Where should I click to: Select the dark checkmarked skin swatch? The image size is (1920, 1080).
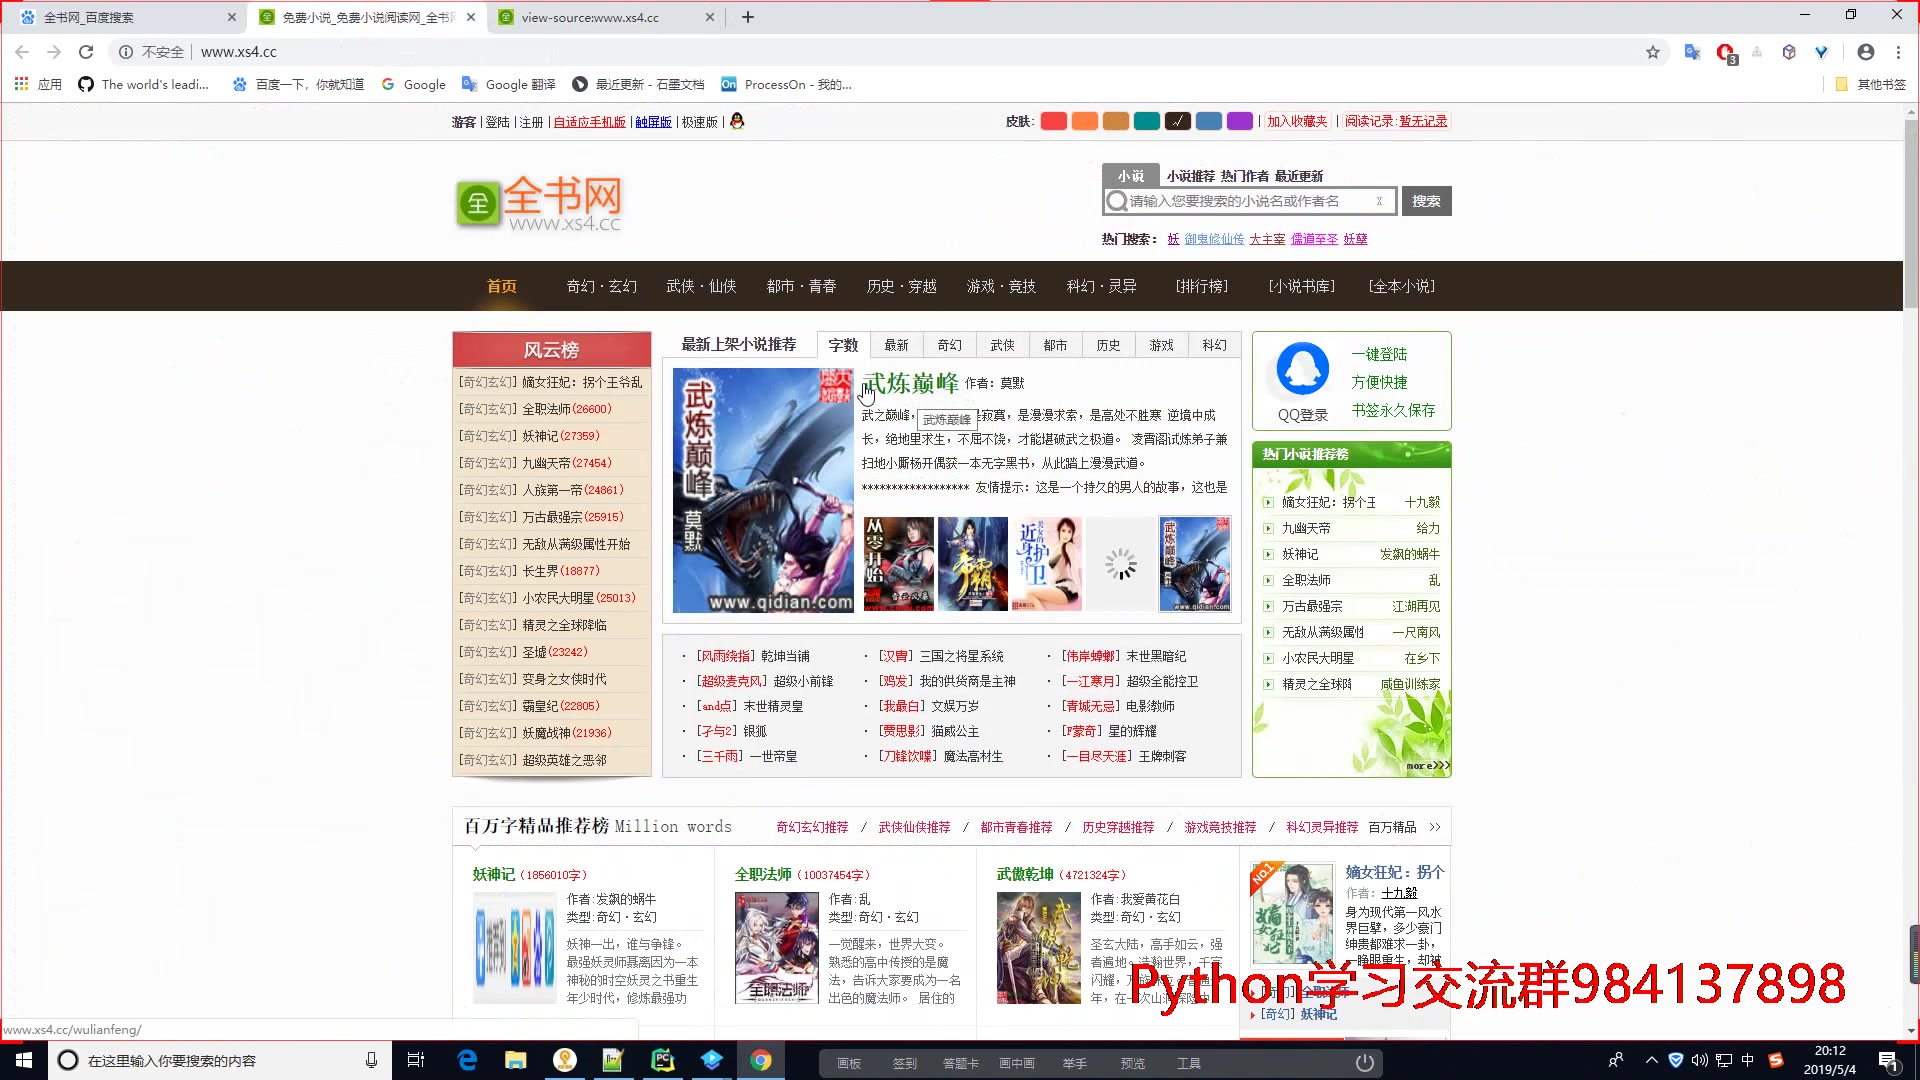1178,121
